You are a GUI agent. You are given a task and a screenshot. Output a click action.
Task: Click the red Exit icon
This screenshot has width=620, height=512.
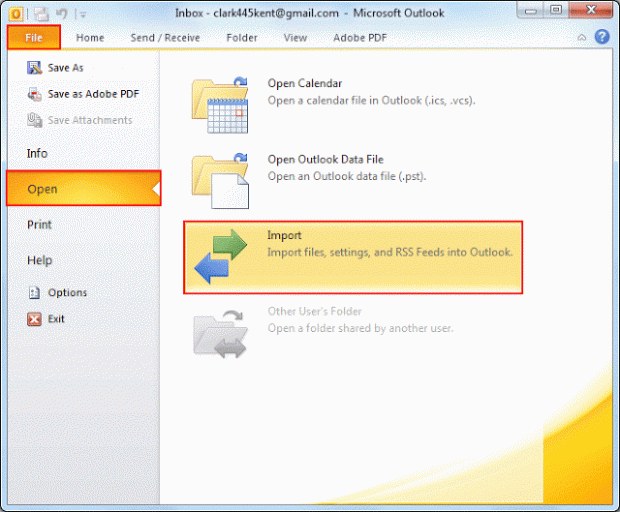pyautogui.click(x=34, y=319)
